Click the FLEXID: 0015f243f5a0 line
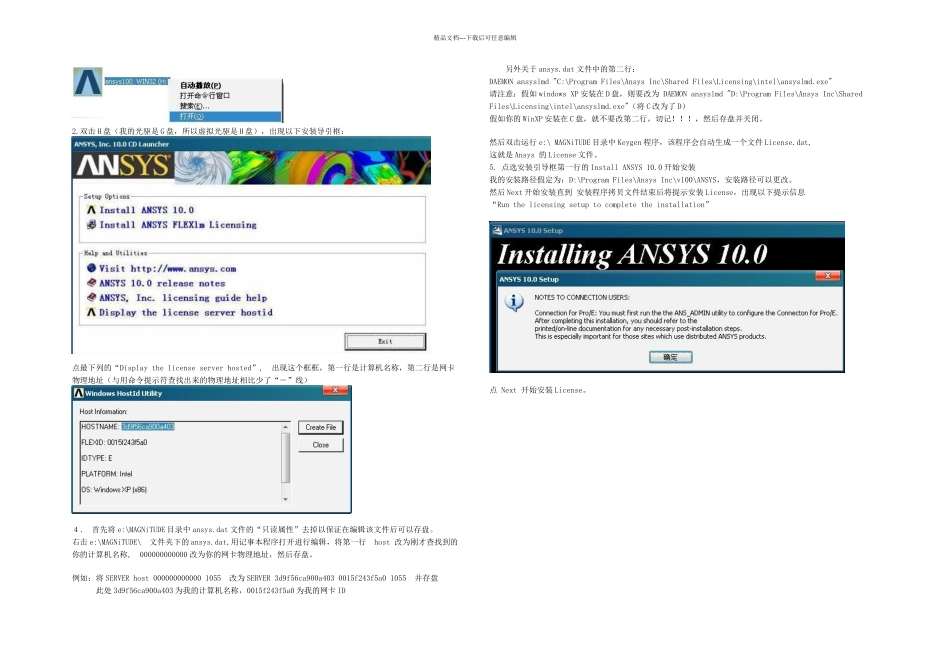This screenshot has width=950, height=672. (x=115, y=442)
